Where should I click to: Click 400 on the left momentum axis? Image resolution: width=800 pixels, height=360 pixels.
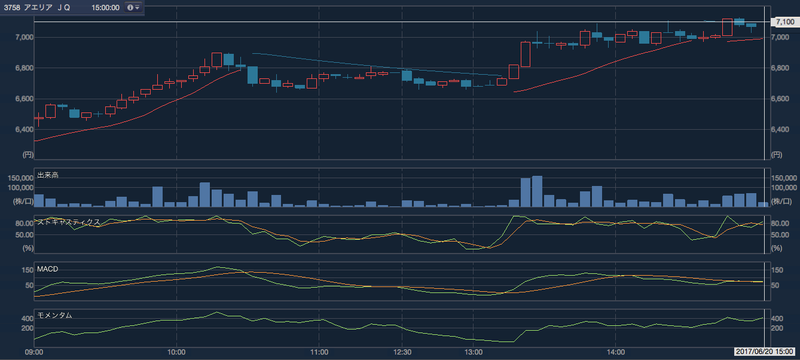coord(27,318)
